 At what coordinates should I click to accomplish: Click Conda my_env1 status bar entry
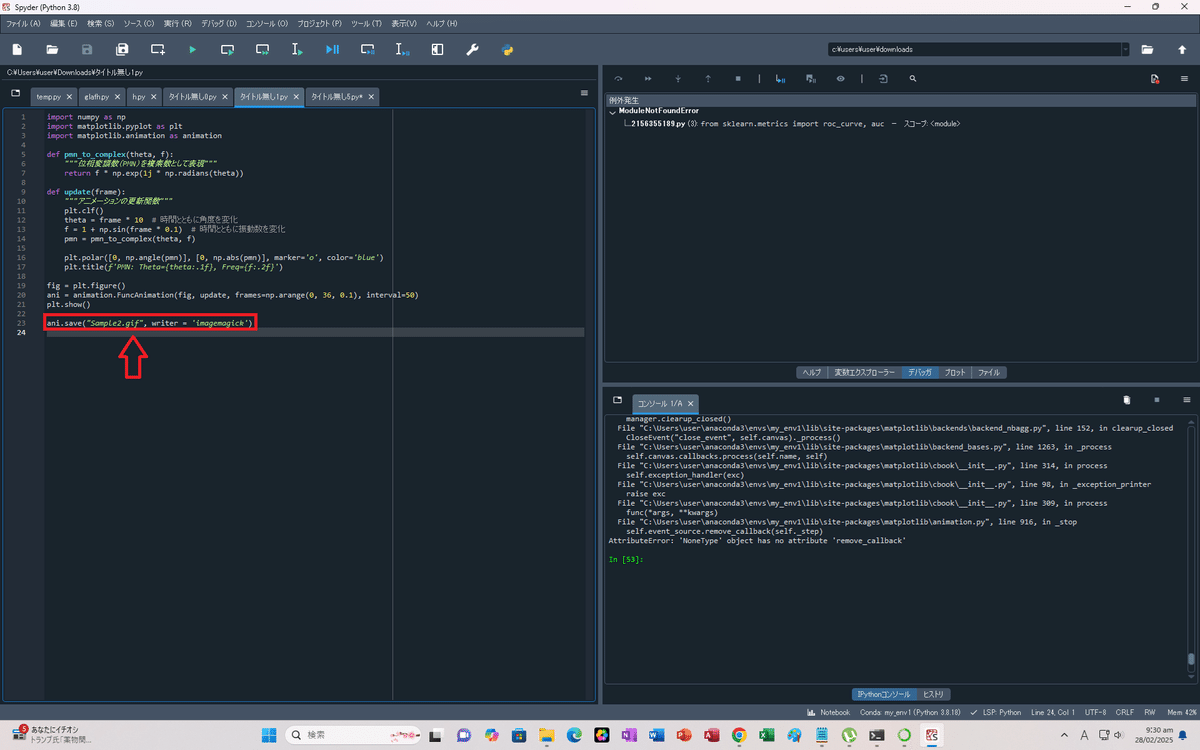point(911,713)
